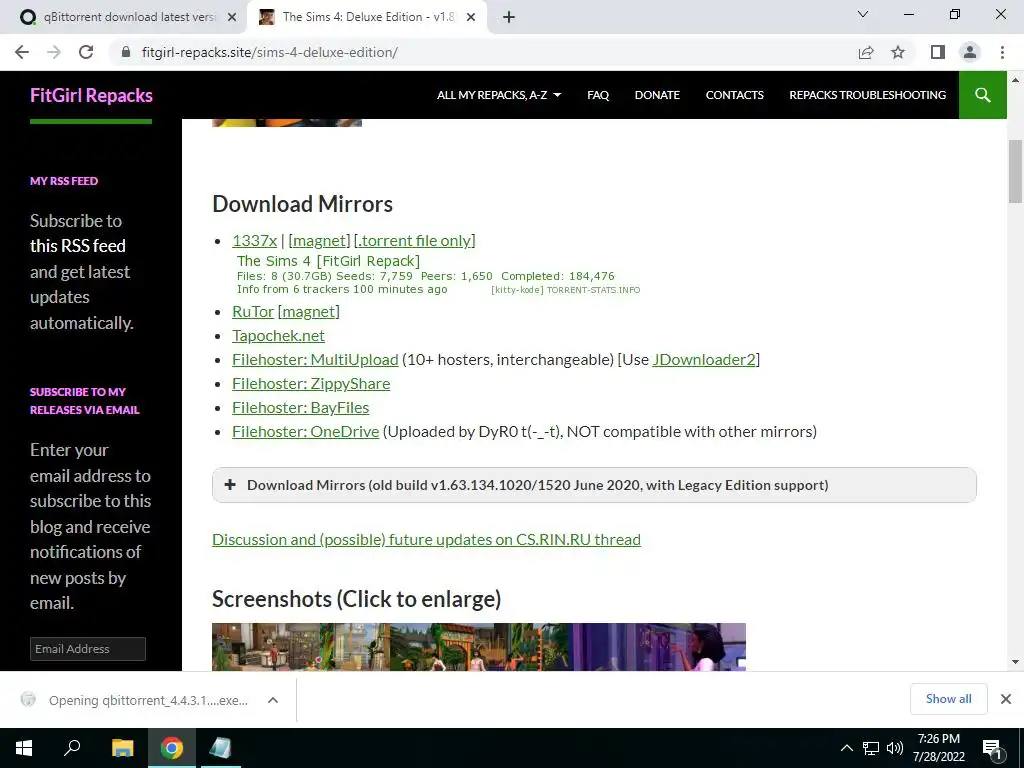Image resolution: width=1024 pixels, height=768 pixels.
Task: Open Windows taskbar search
Action: tap(72, 748)
